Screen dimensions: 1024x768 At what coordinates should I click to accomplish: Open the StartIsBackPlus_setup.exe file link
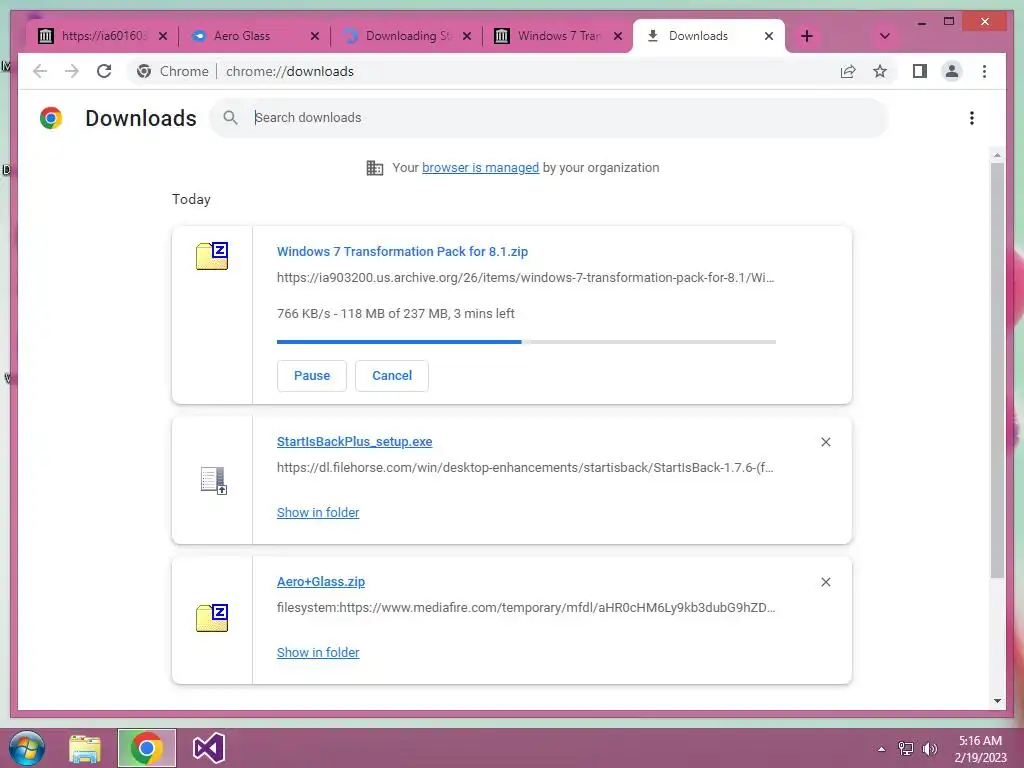(355, 441)
